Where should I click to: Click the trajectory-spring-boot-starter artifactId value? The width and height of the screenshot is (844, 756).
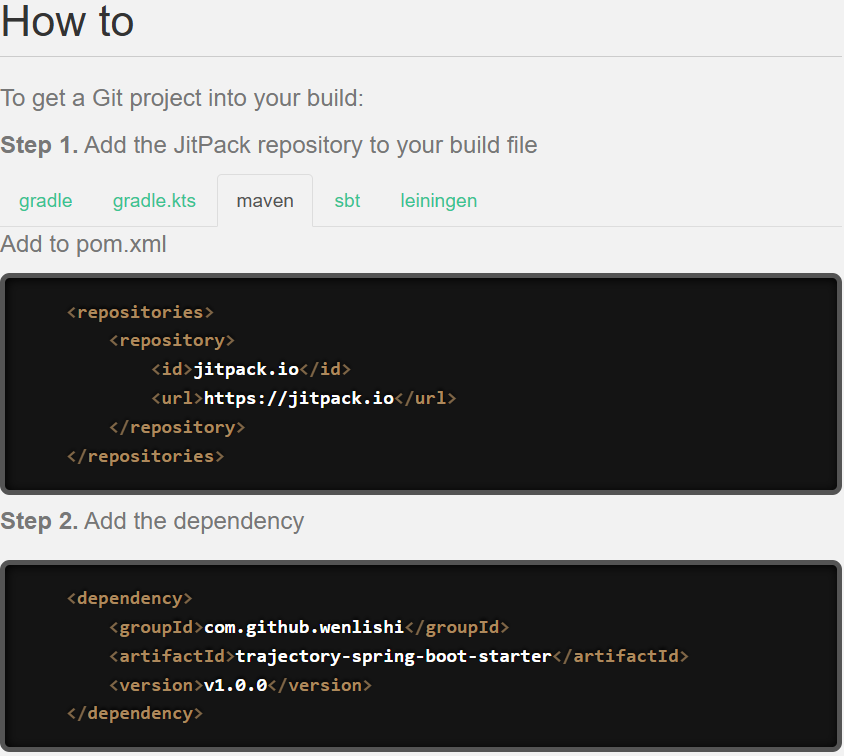click(x=393, y=656)
